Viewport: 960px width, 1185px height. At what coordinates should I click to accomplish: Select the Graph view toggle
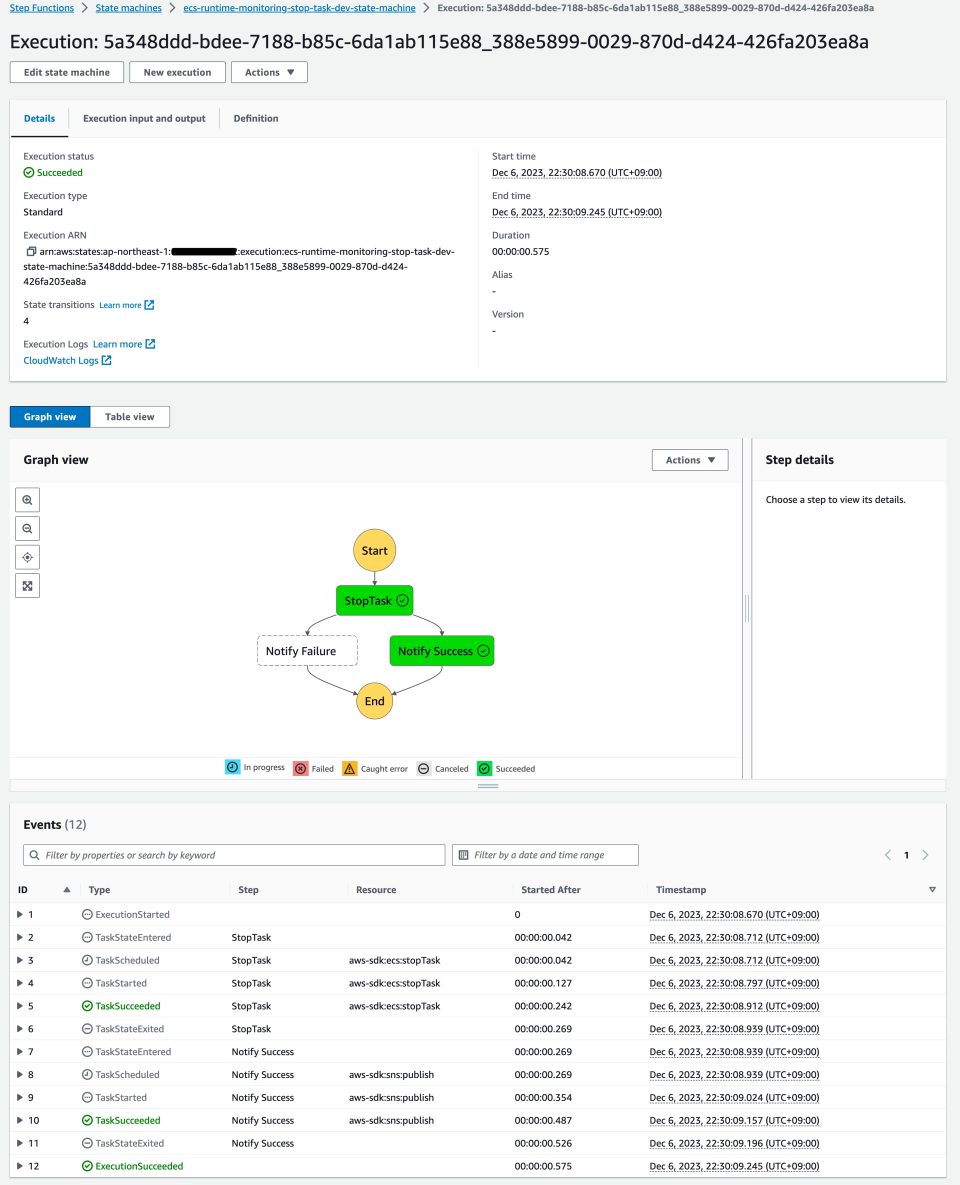[x=48, y=416]
